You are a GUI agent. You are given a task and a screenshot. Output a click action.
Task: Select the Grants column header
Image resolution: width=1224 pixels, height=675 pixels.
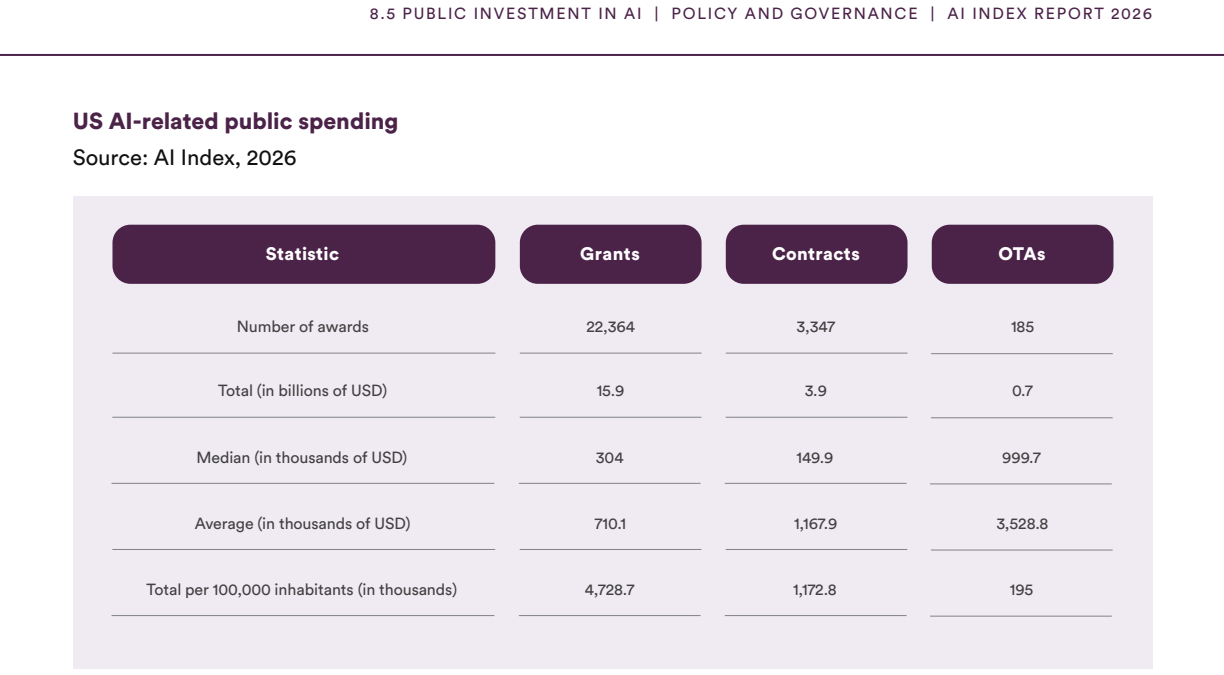tap(610, 254)
